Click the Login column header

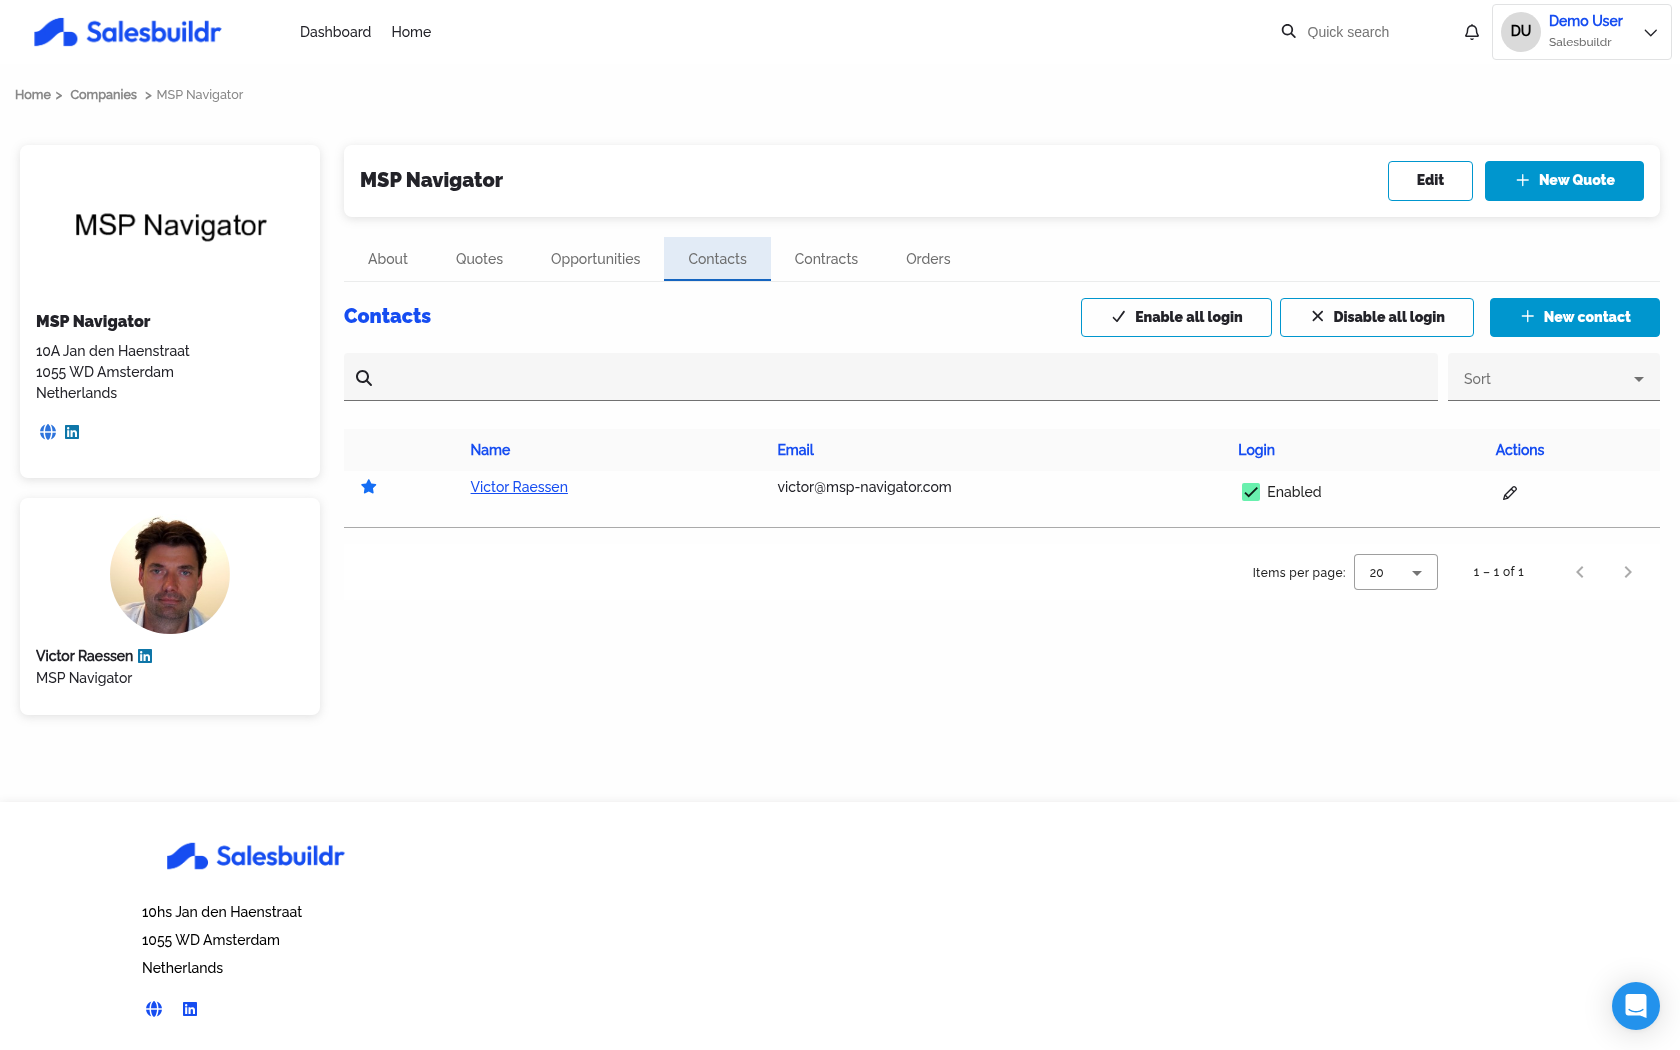coord(1256,450)
